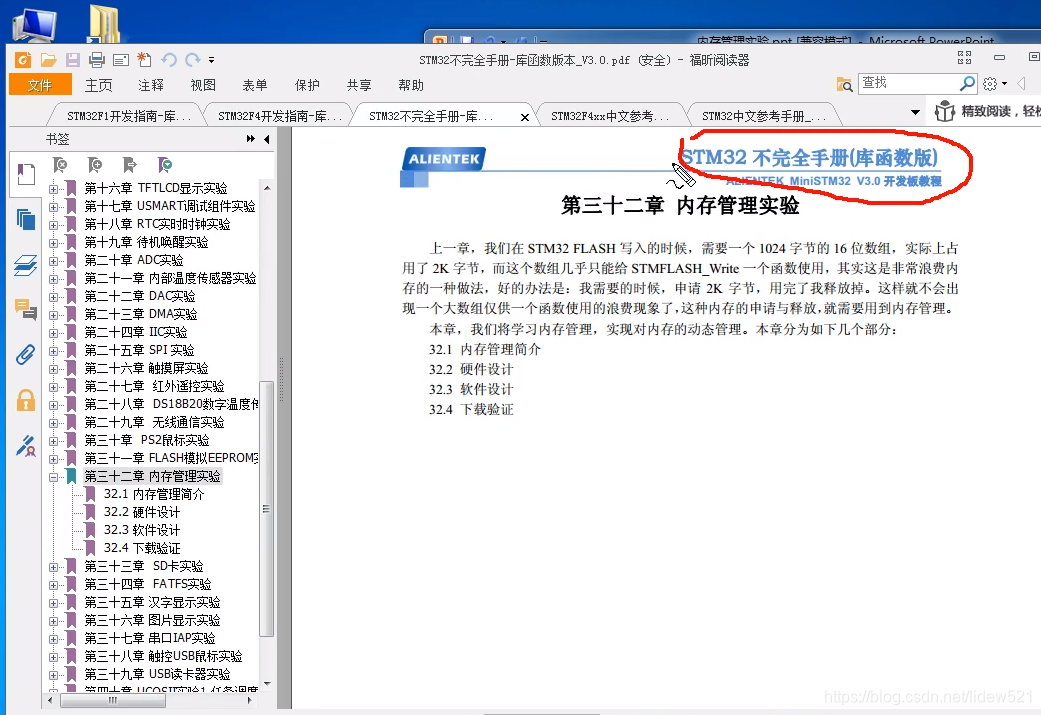Open the document tab list dropdown arrow
Image resolution: width=1041 pixels, height=715 pixels.
(916, 112)
